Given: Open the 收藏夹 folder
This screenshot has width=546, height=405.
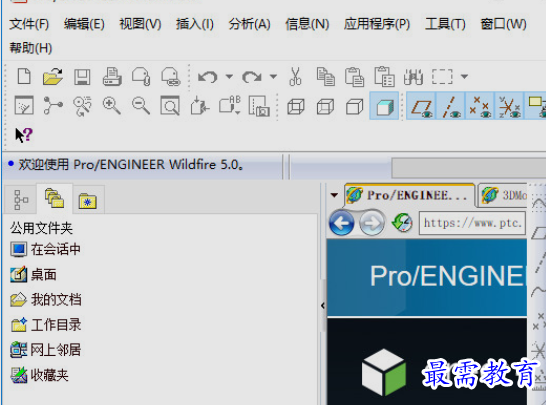Looking at the screenshot, I should (x=39, y=375).
